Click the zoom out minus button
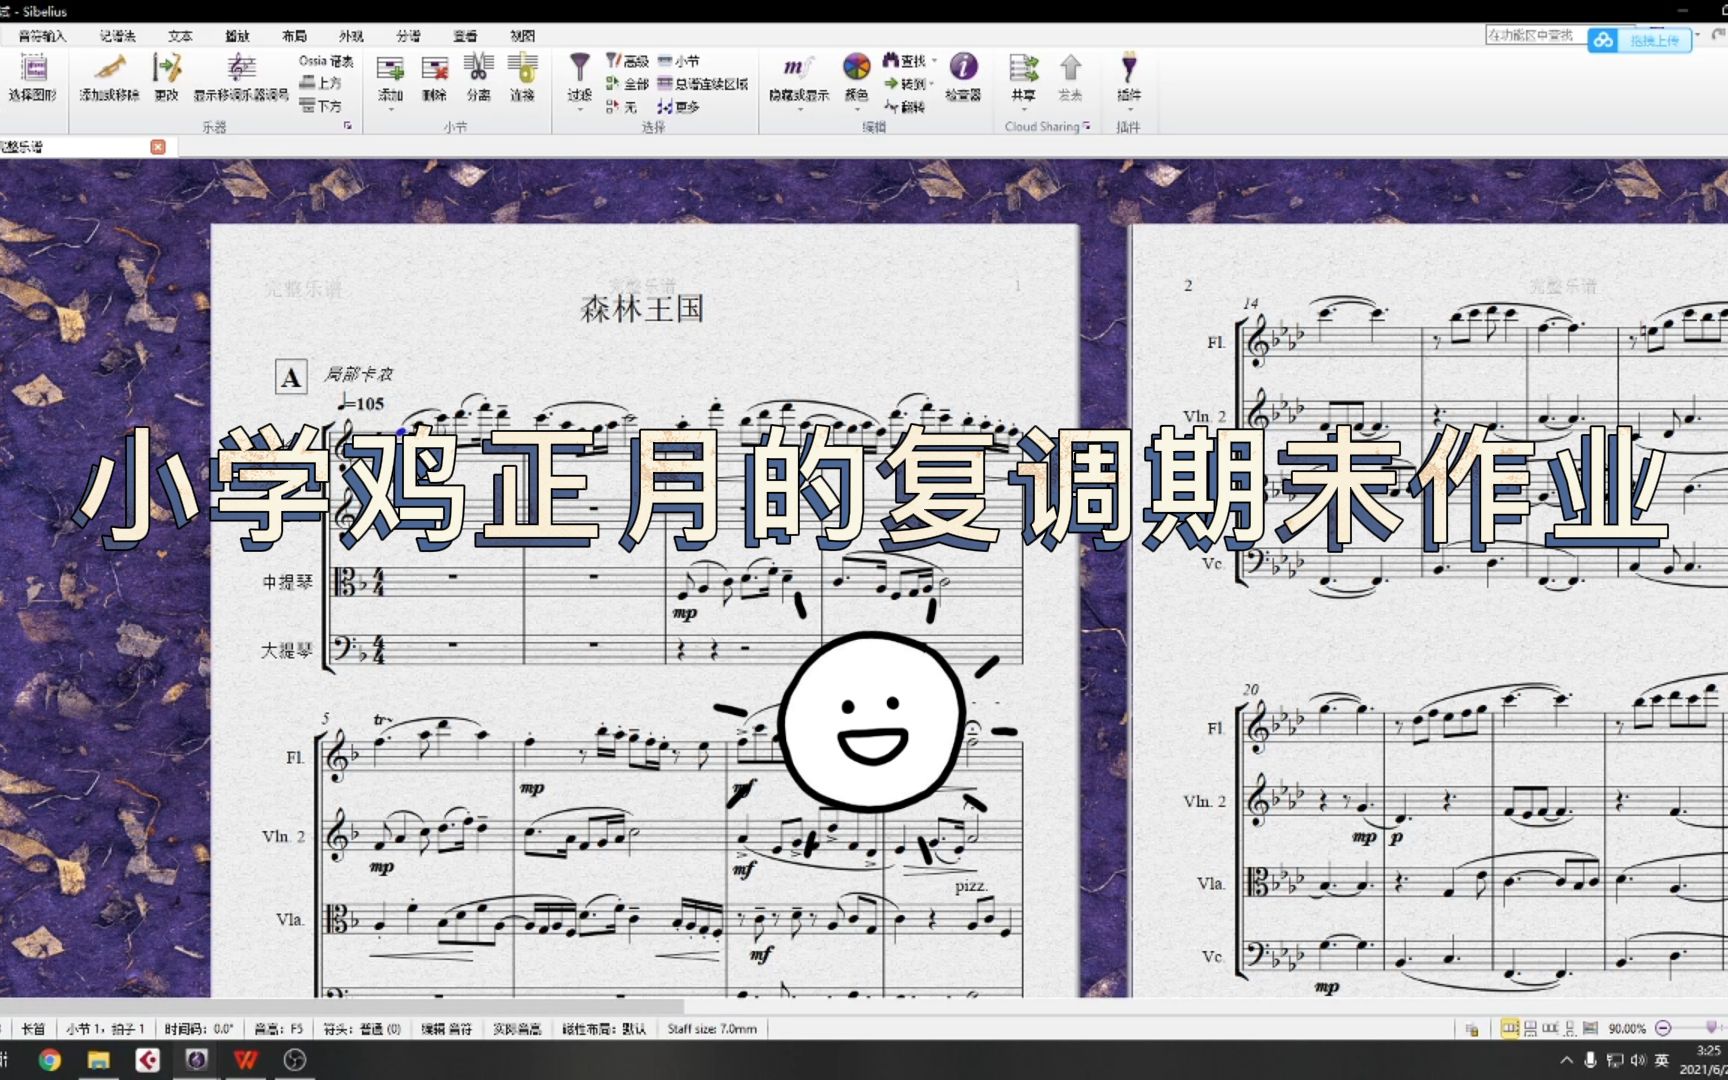The image size is (1728, 1080). (x=1663, y=1028)
